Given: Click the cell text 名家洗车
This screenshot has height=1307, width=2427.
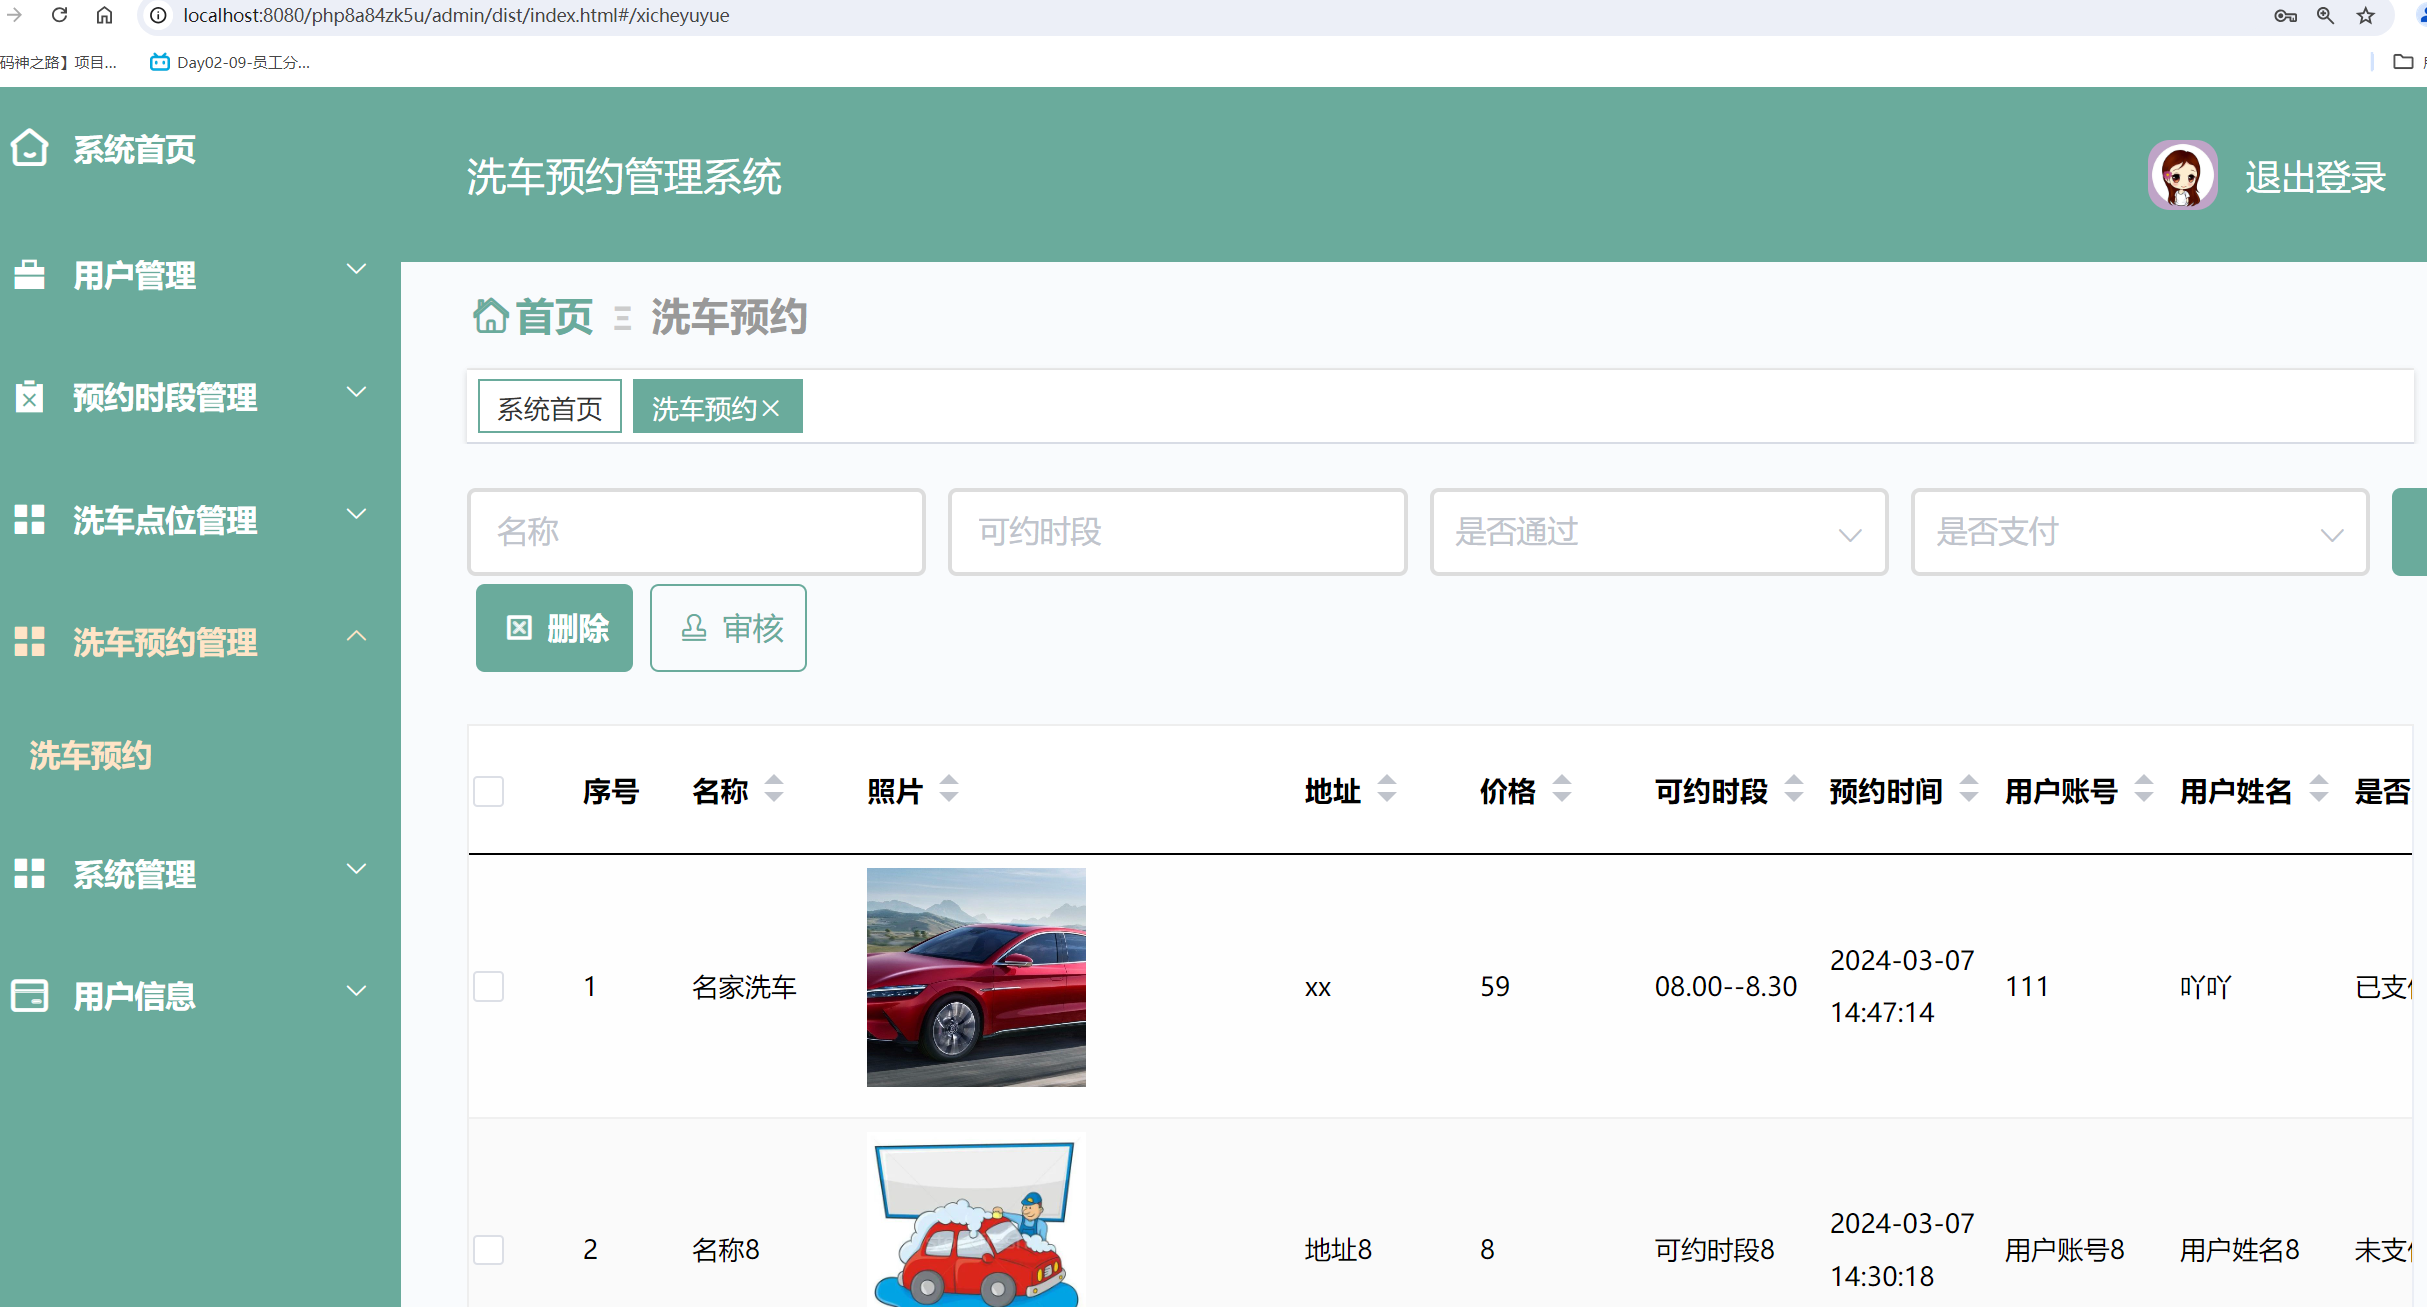Looking at the screenshot, I should click(744, 987).
